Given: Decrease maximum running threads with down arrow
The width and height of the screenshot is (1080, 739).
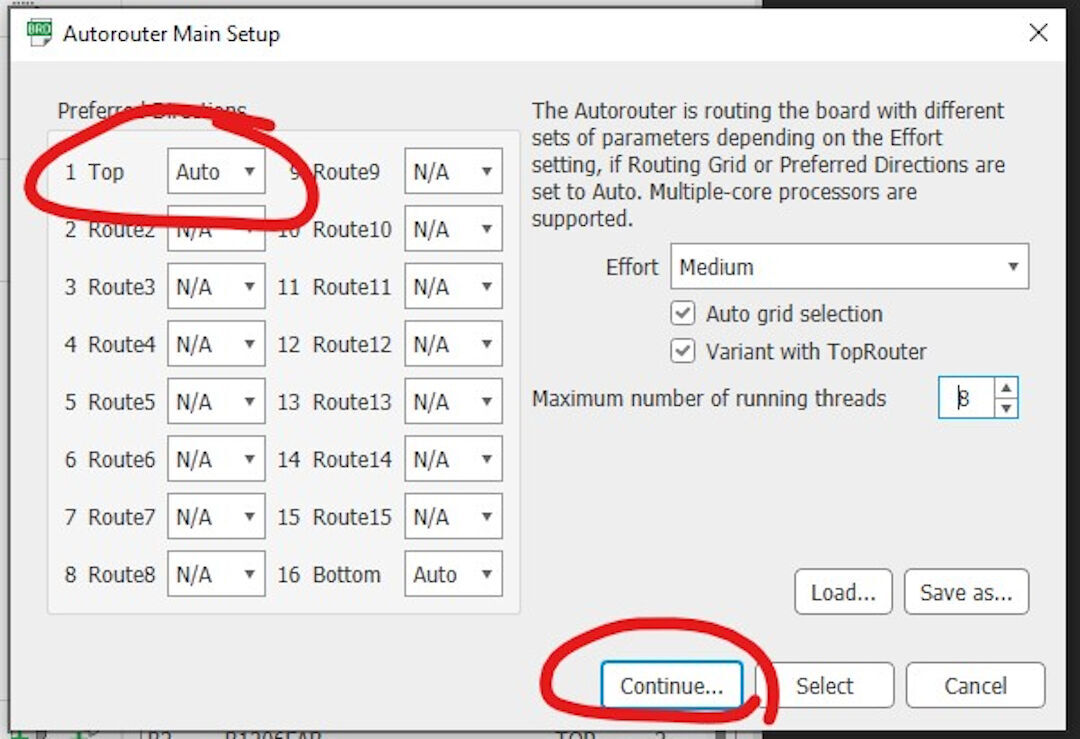Looking at the screenshot, I should [x=1007, y=407].
